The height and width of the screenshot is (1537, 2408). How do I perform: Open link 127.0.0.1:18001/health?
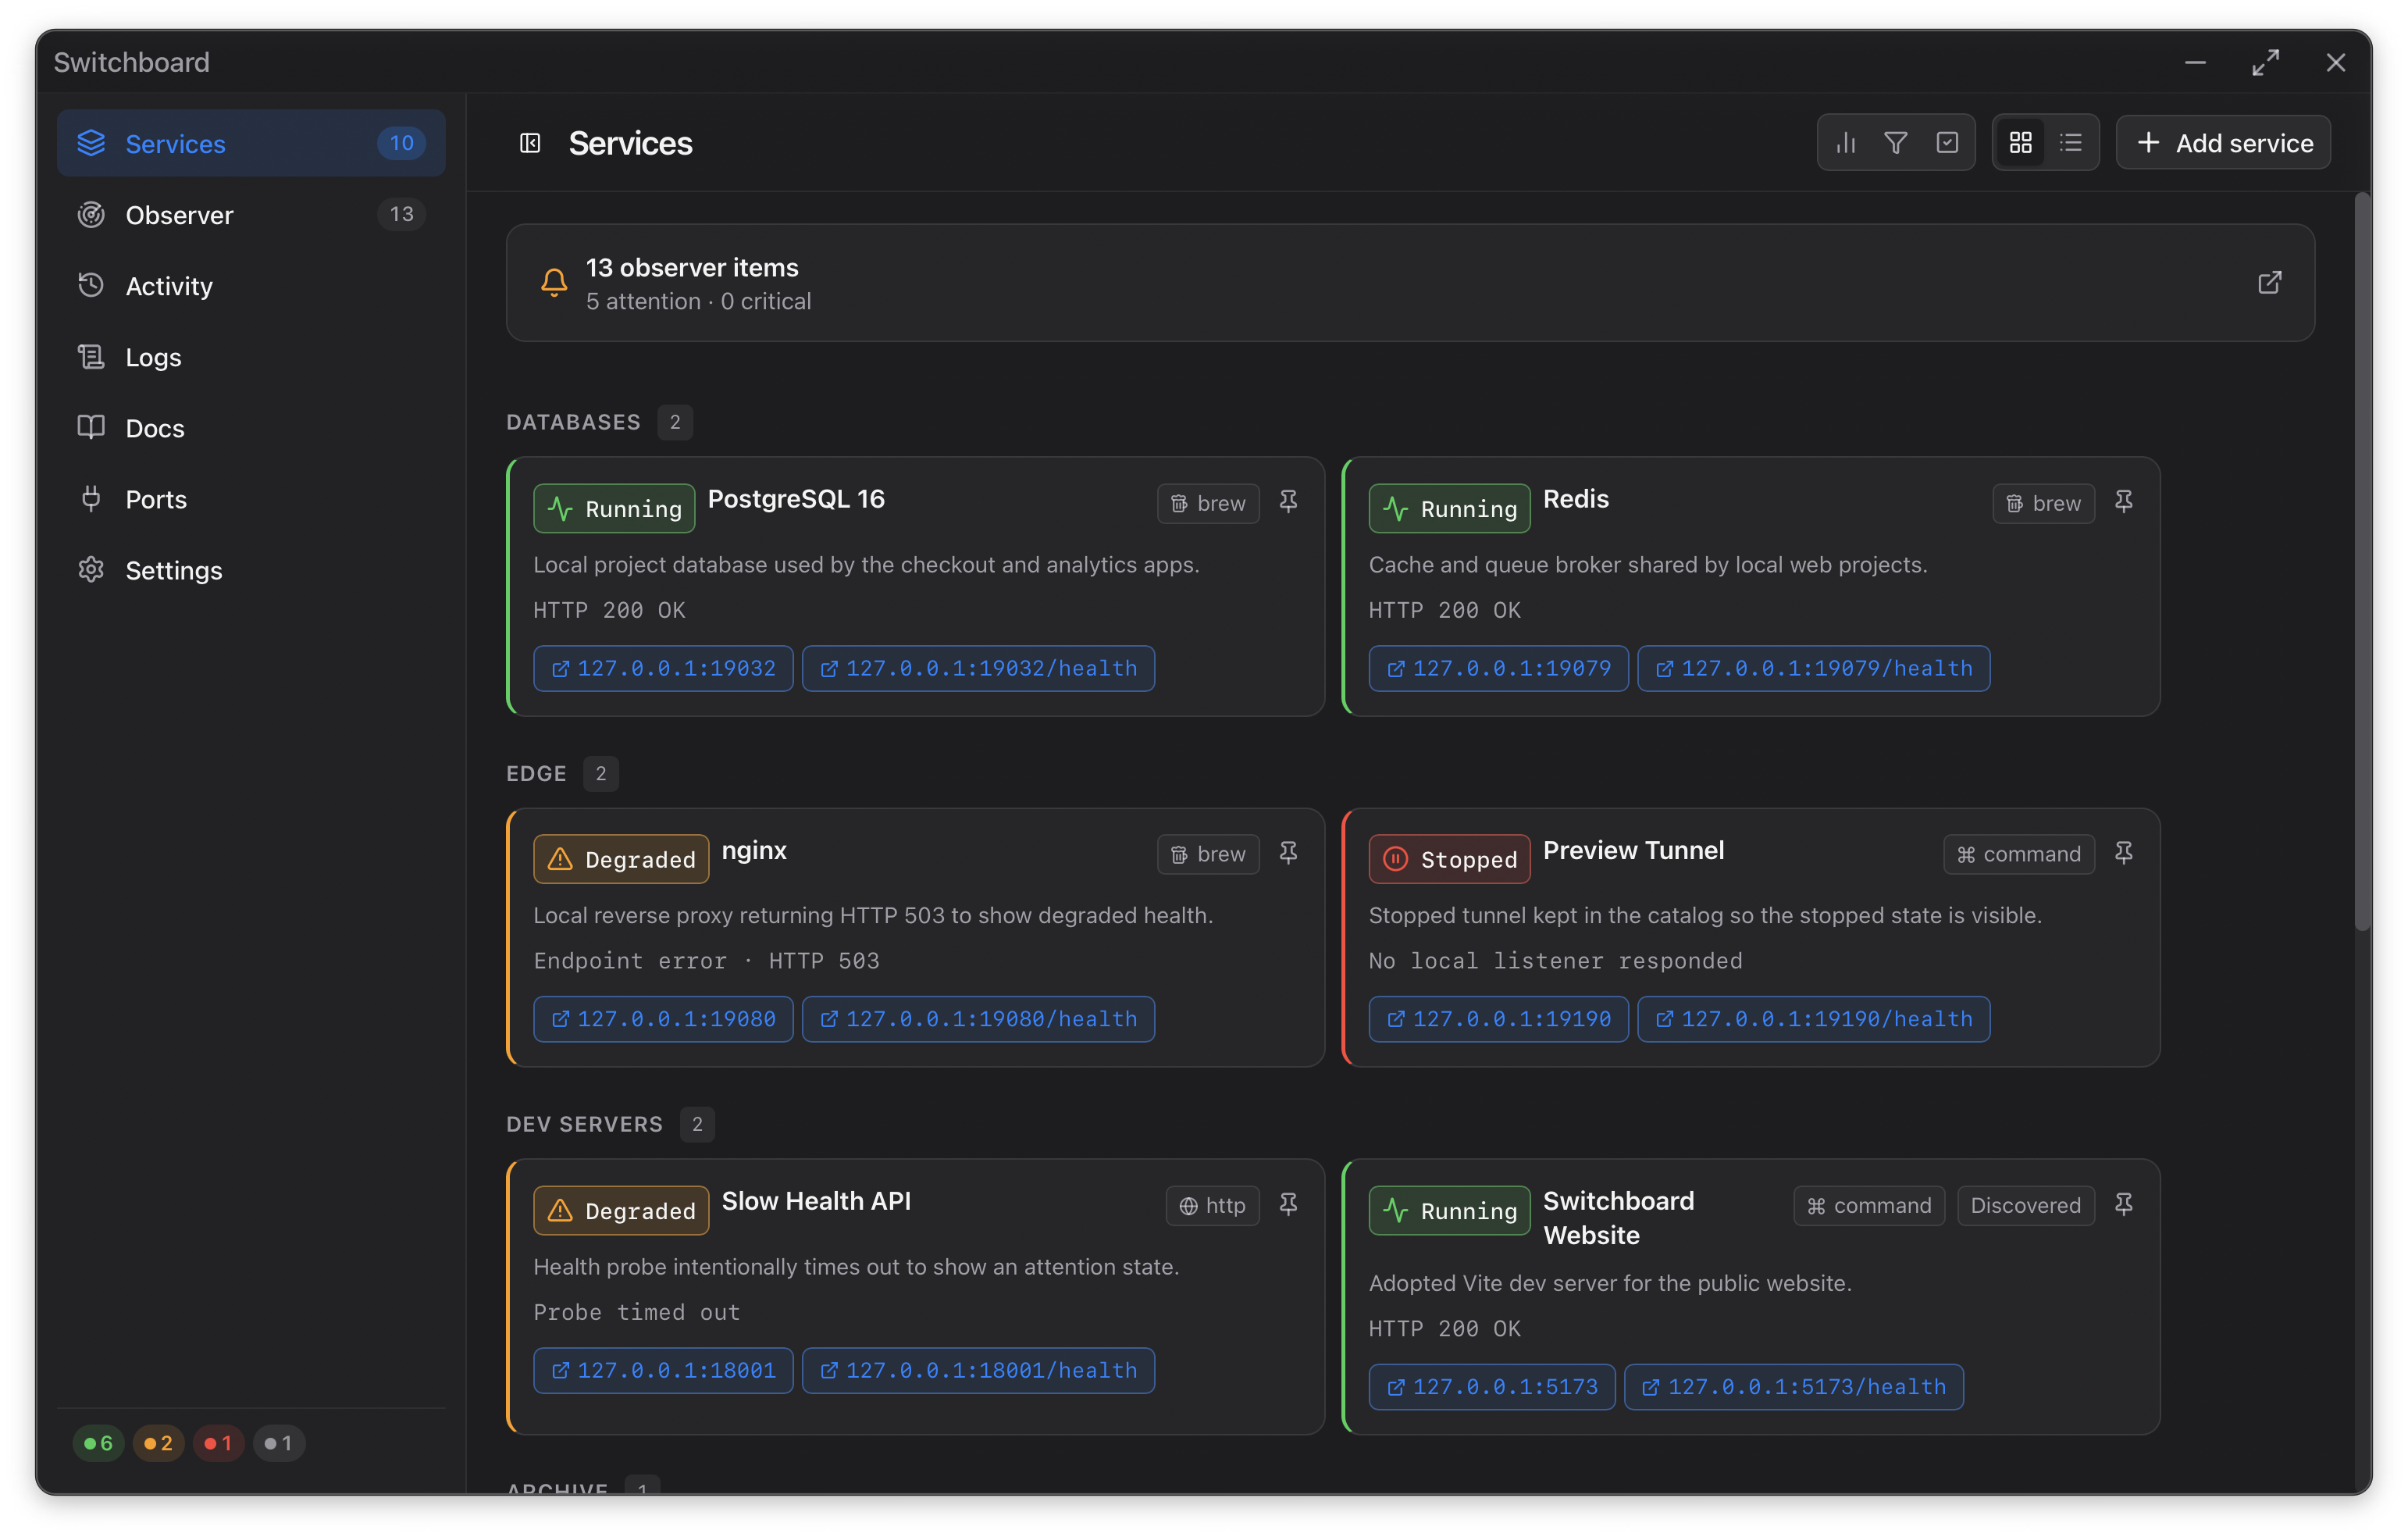click(978, 1370)
